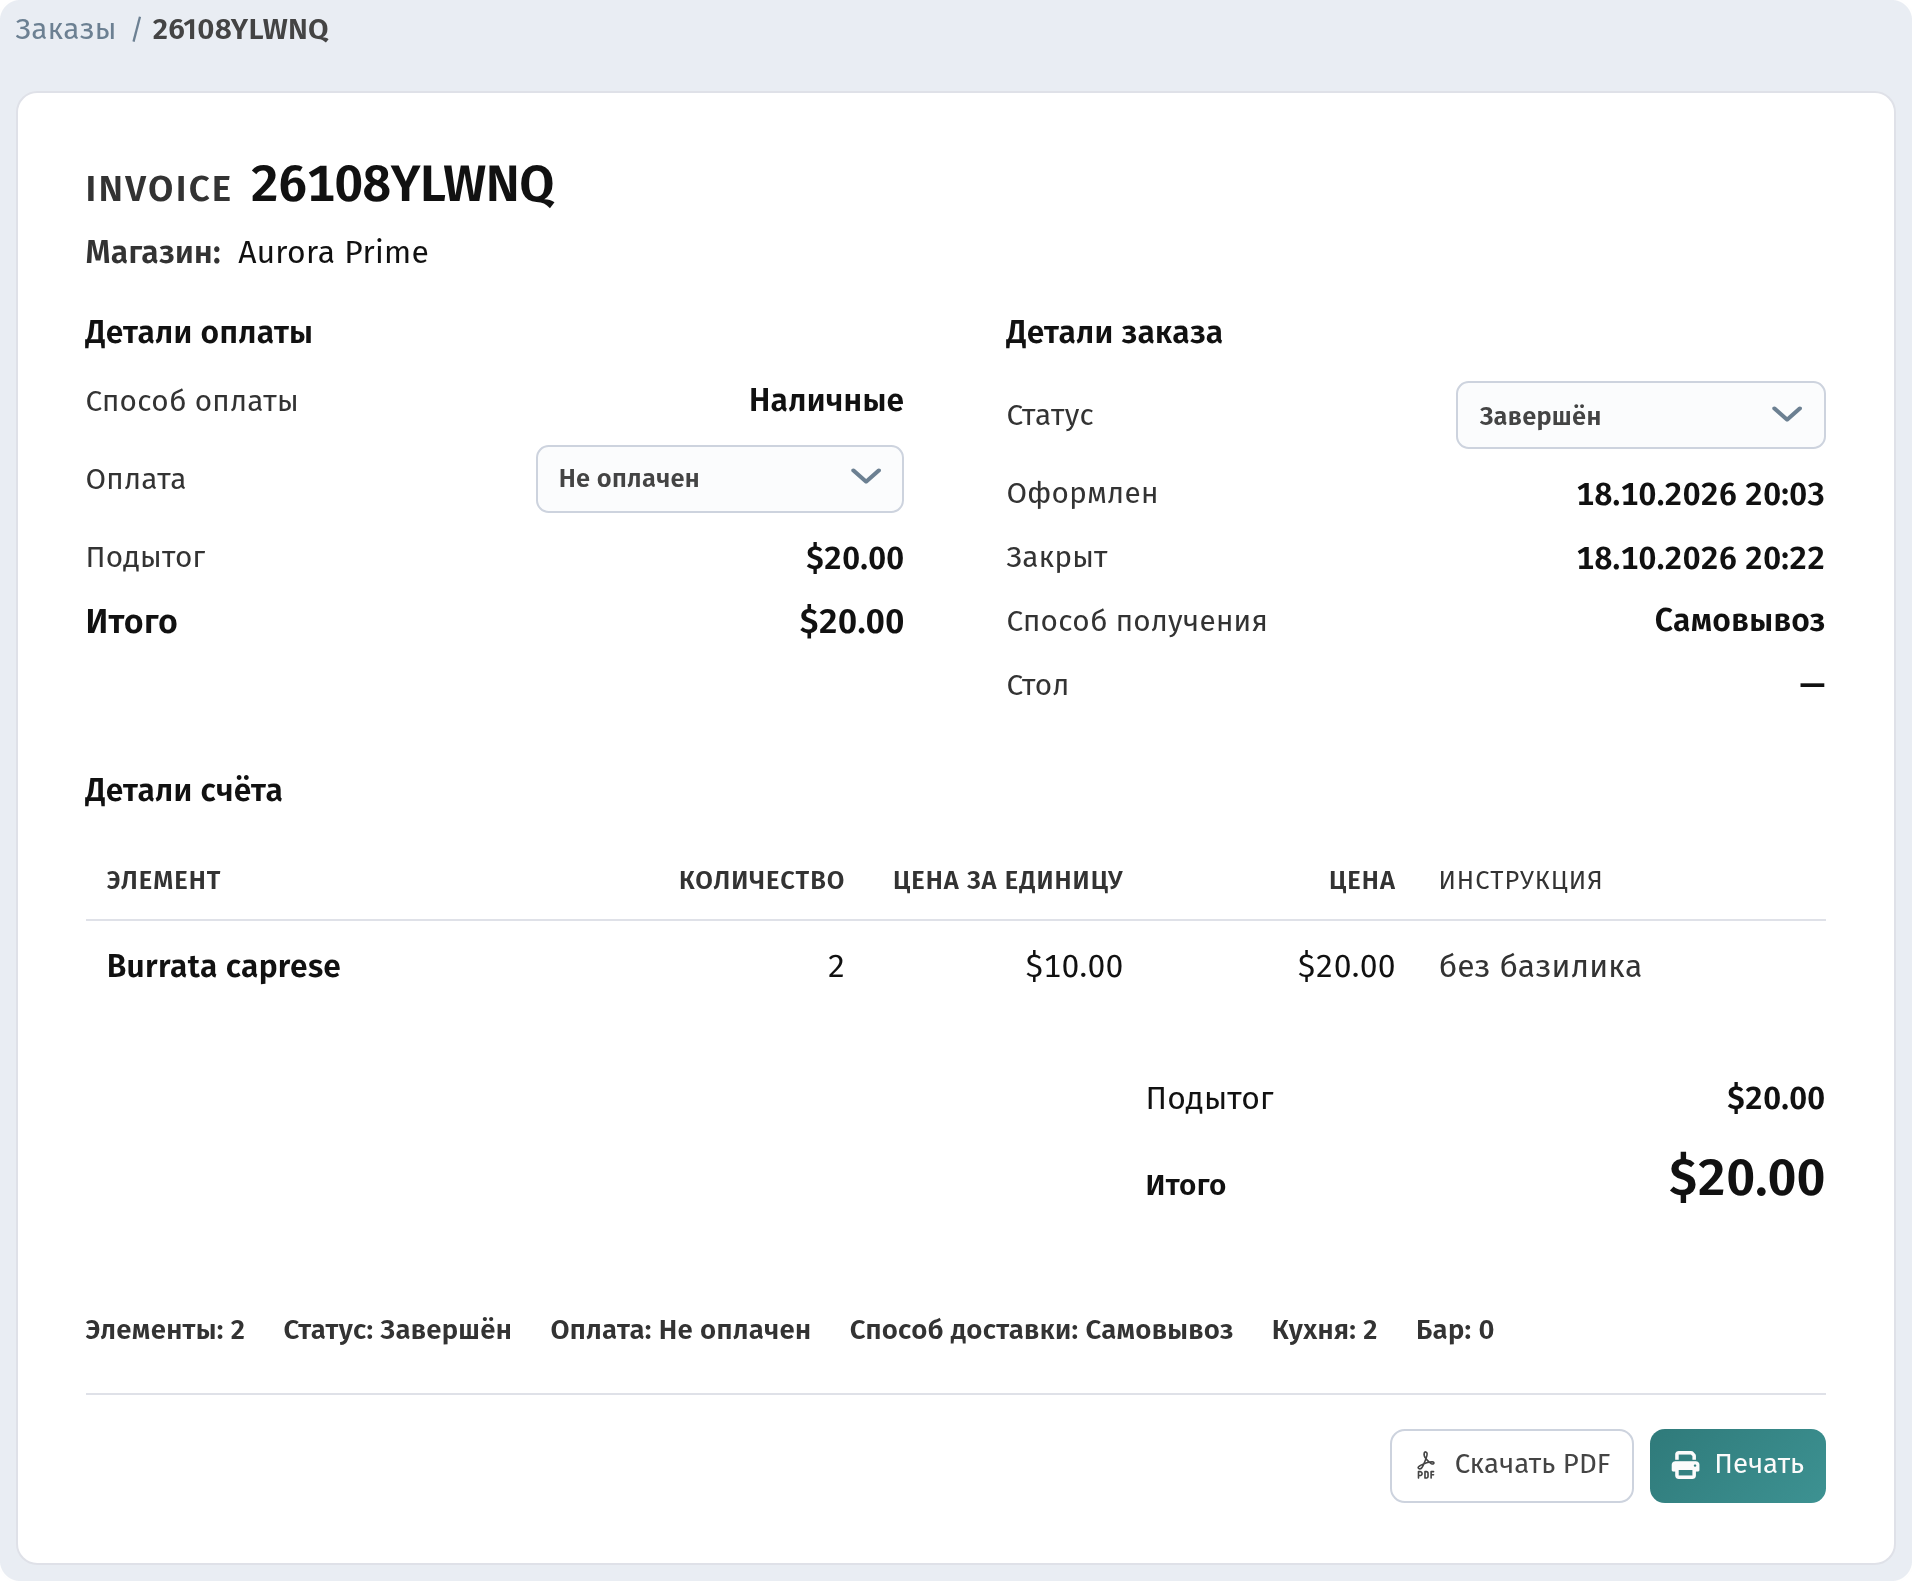Click the Статус: Завершён summary entry
The height and width of the screenshot is (1581, 1912).
pyautogui.click(x=397, y=1330)
